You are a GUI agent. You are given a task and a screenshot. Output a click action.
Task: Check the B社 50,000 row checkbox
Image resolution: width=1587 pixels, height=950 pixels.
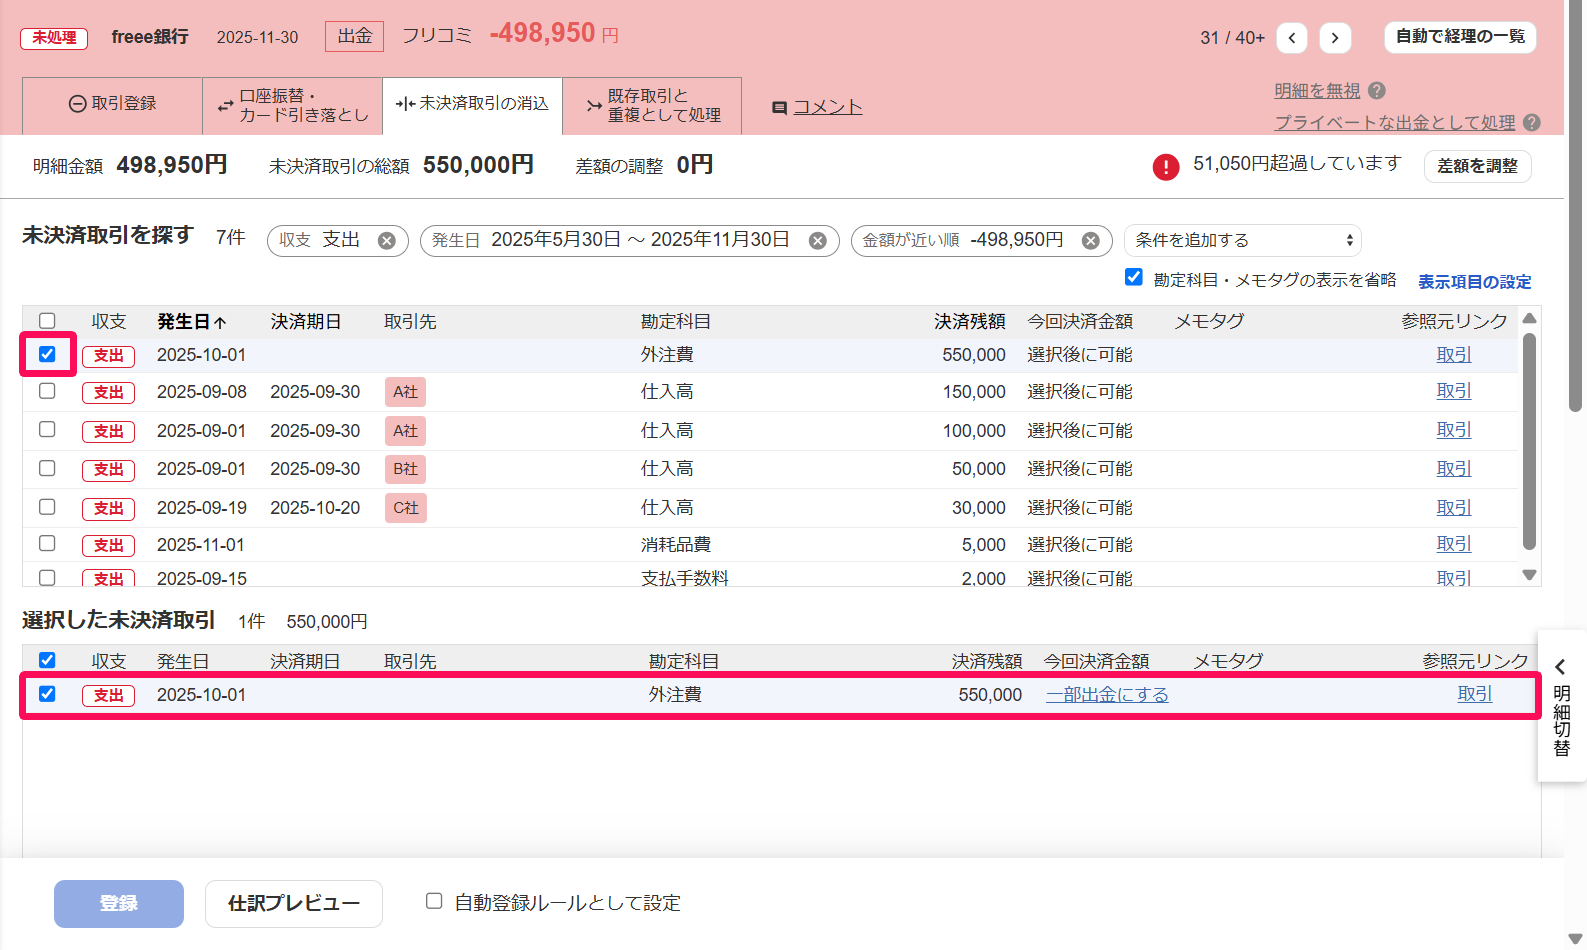[47, 468]
